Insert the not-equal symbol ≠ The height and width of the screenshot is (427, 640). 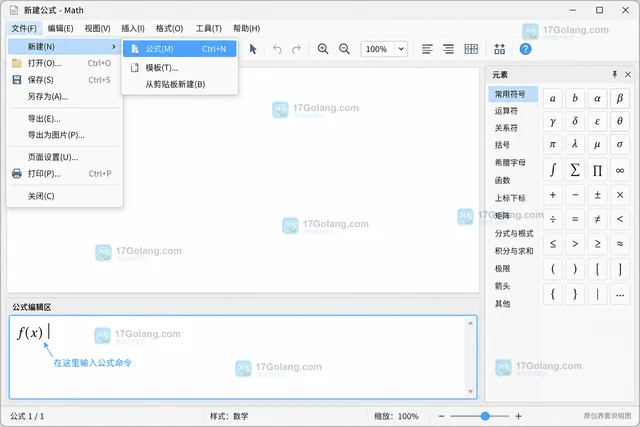(597, 219)
